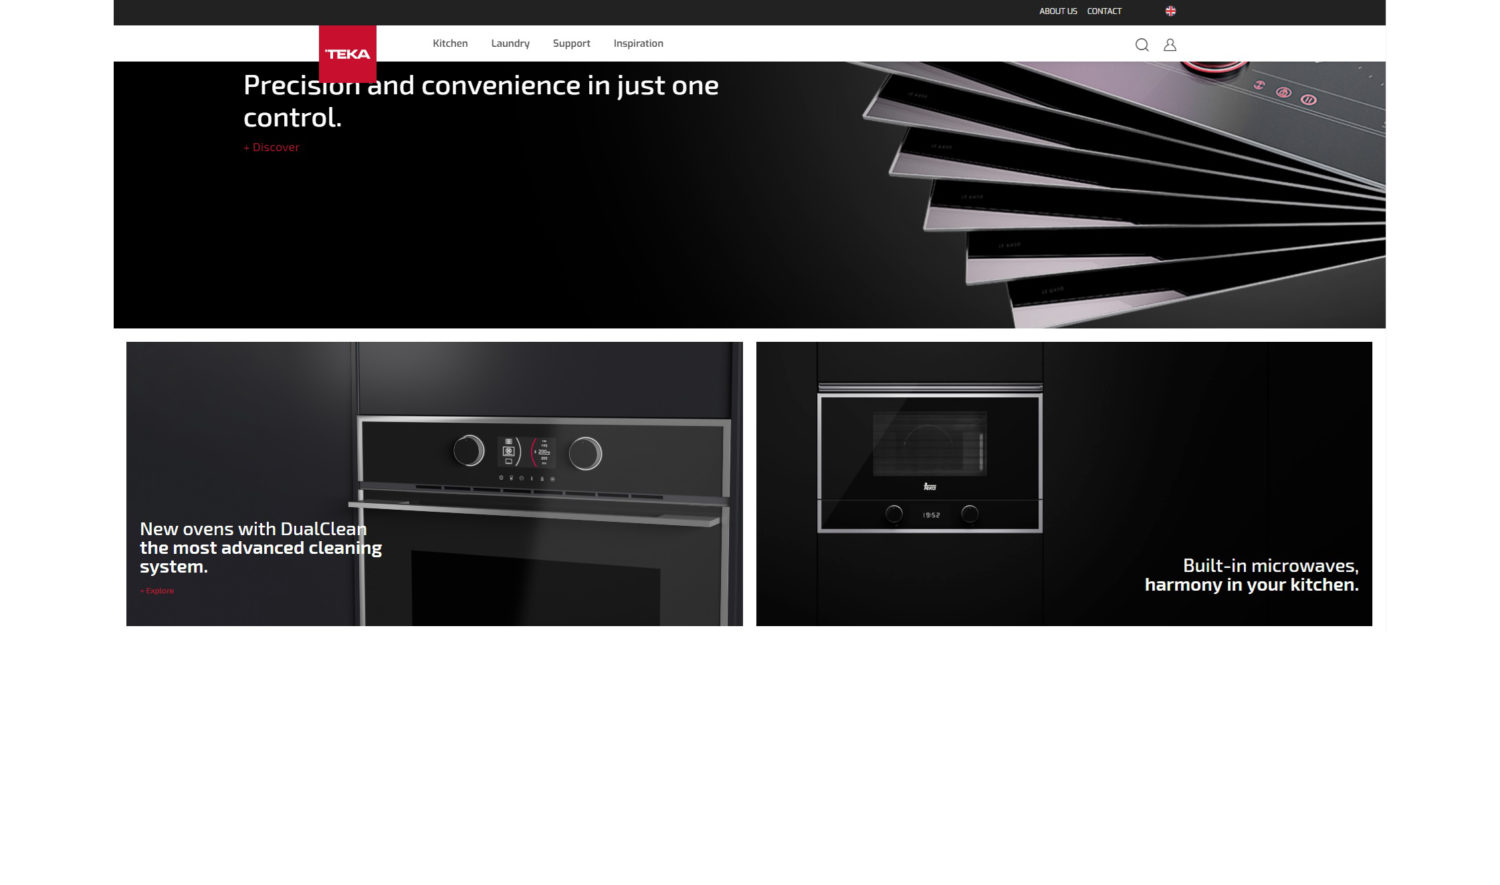This screenshot has height=885, width=1500.
Task: Open the Kitchen menu dropdown
Action: [449, 43]
